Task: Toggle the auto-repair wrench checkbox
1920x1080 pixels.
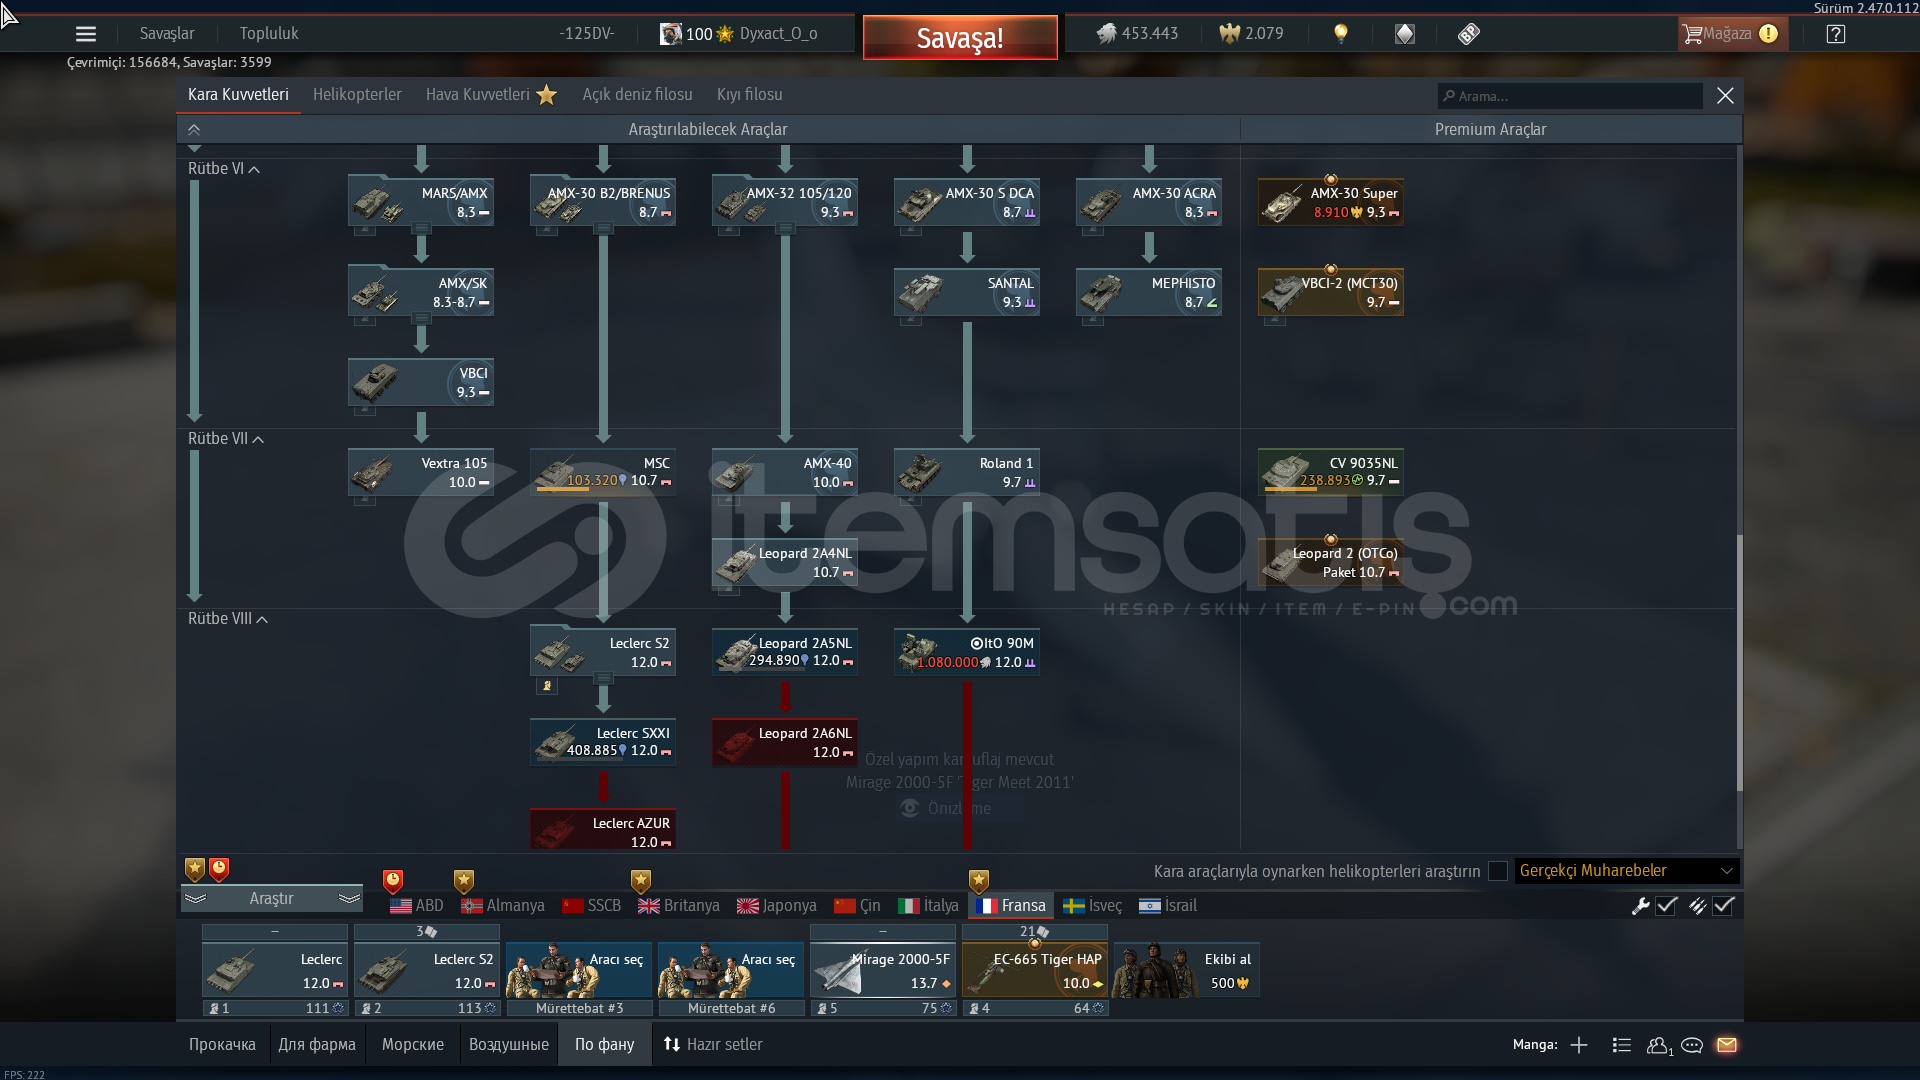Action: coord(1666,906)
